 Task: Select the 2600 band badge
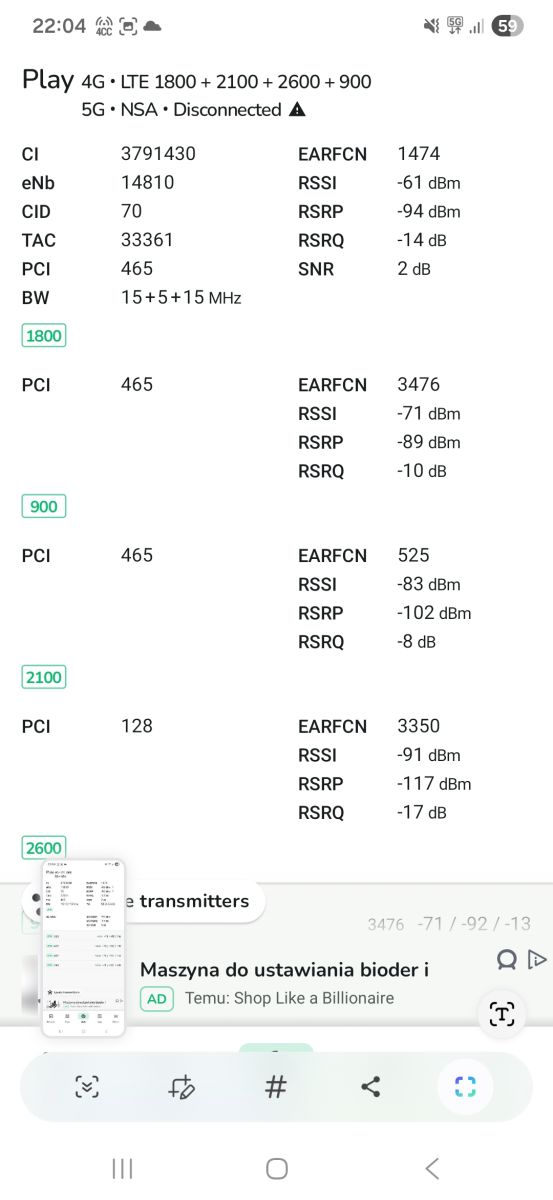coord(44,848)
